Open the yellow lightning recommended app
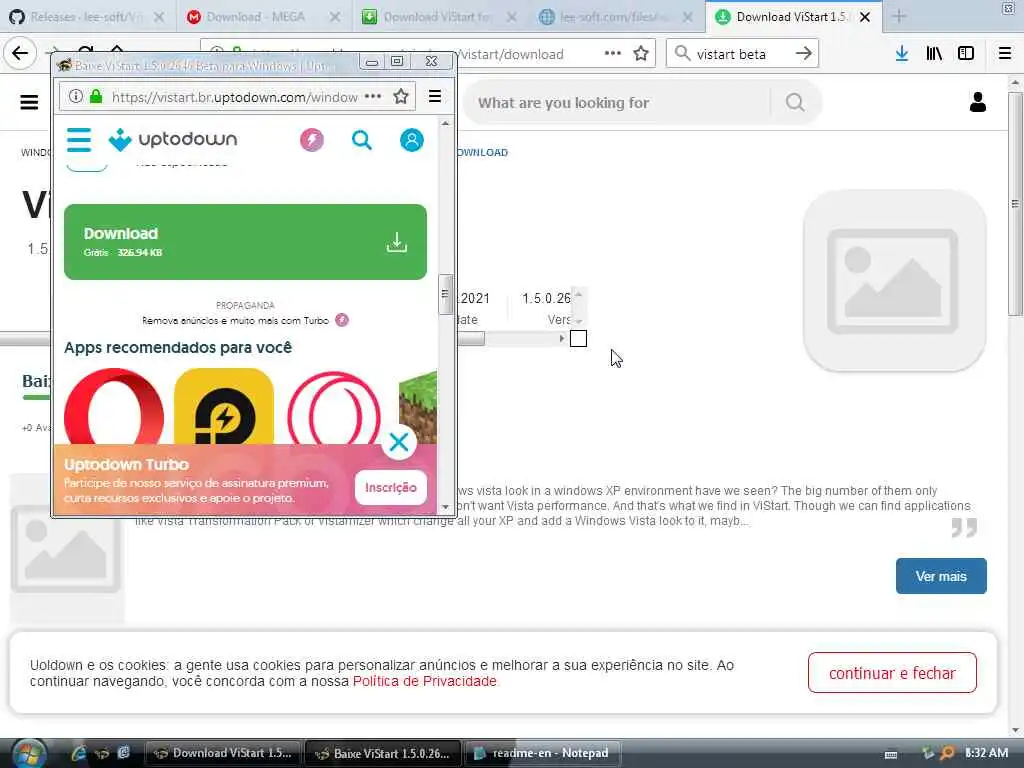 pos(224,408)
